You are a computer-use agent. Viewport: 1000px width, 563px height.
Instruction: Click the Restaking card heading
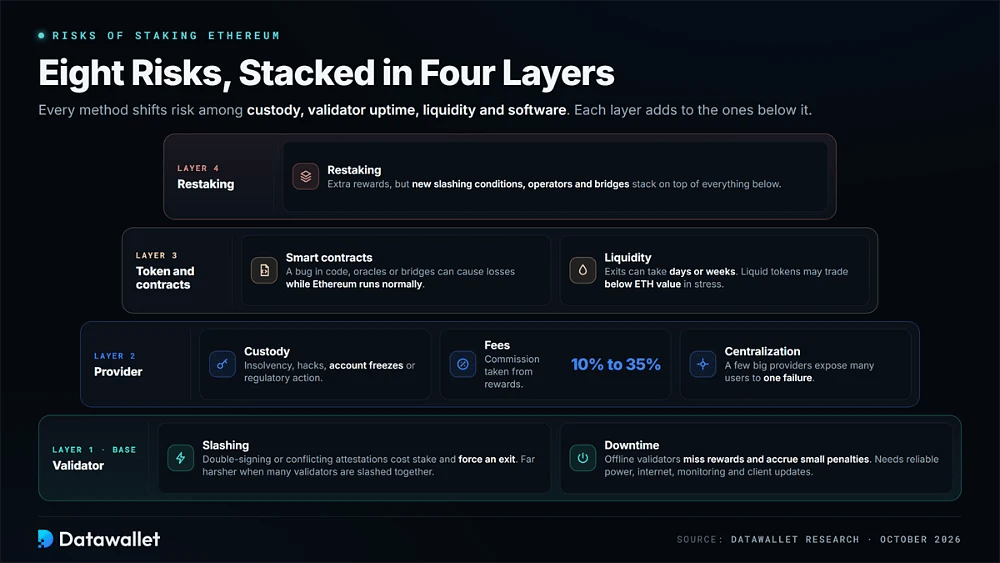(354, 170)
